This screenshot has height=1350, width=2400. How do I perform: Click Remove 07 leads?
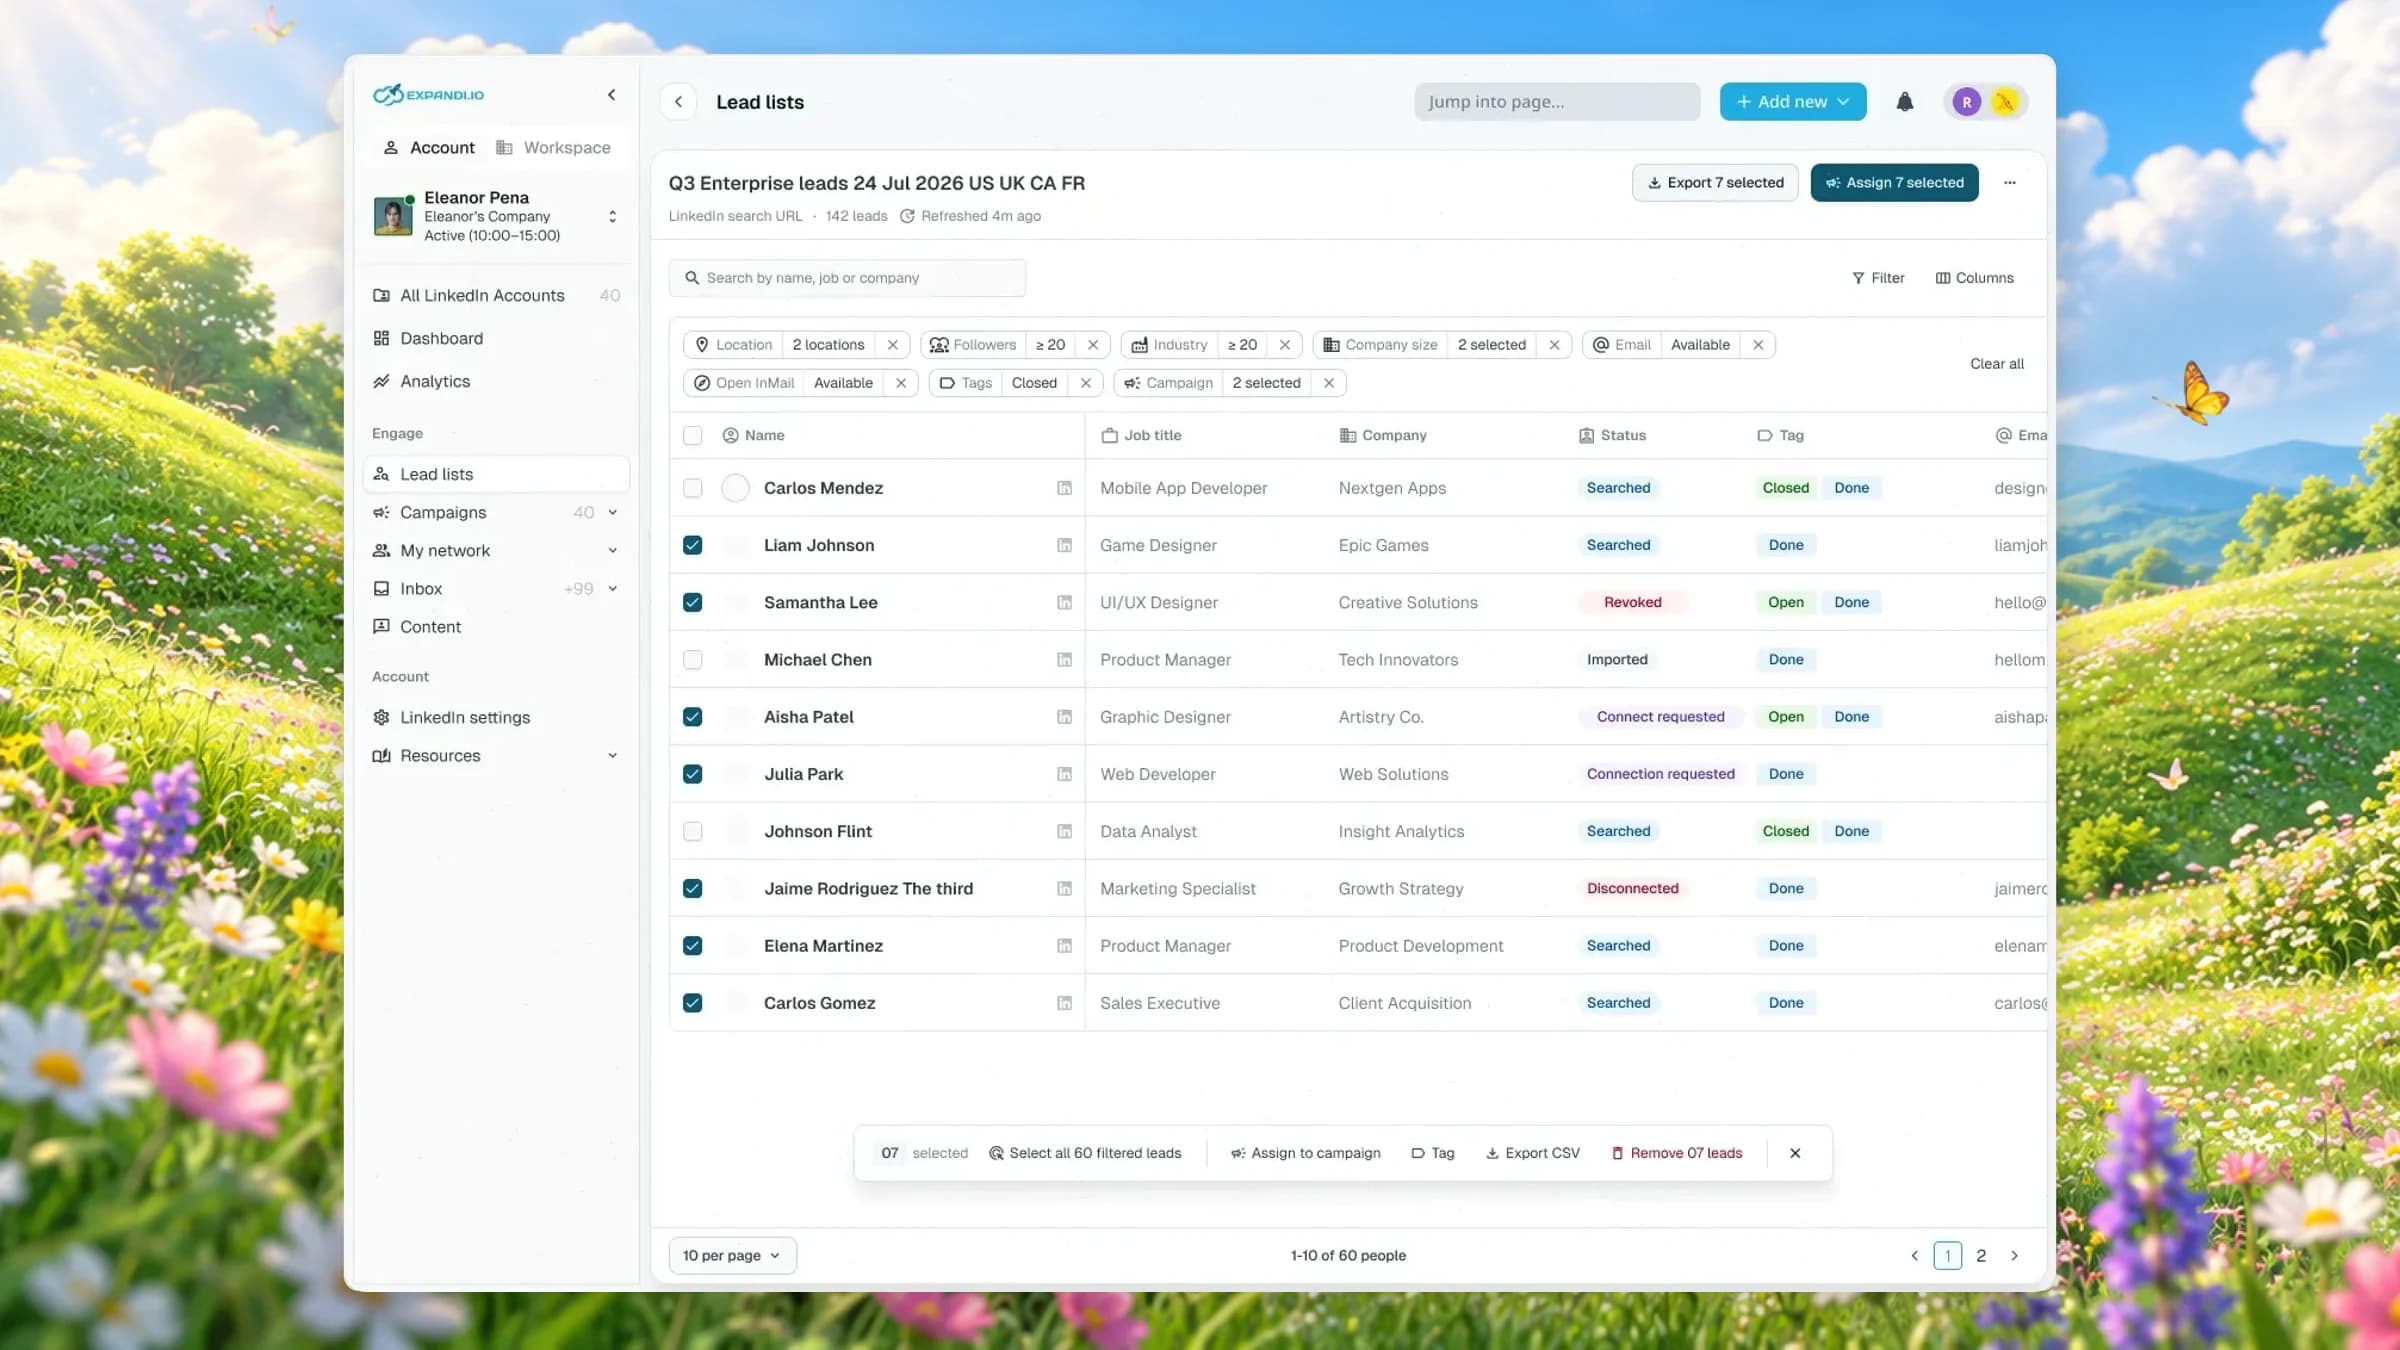point(1677,1153)
